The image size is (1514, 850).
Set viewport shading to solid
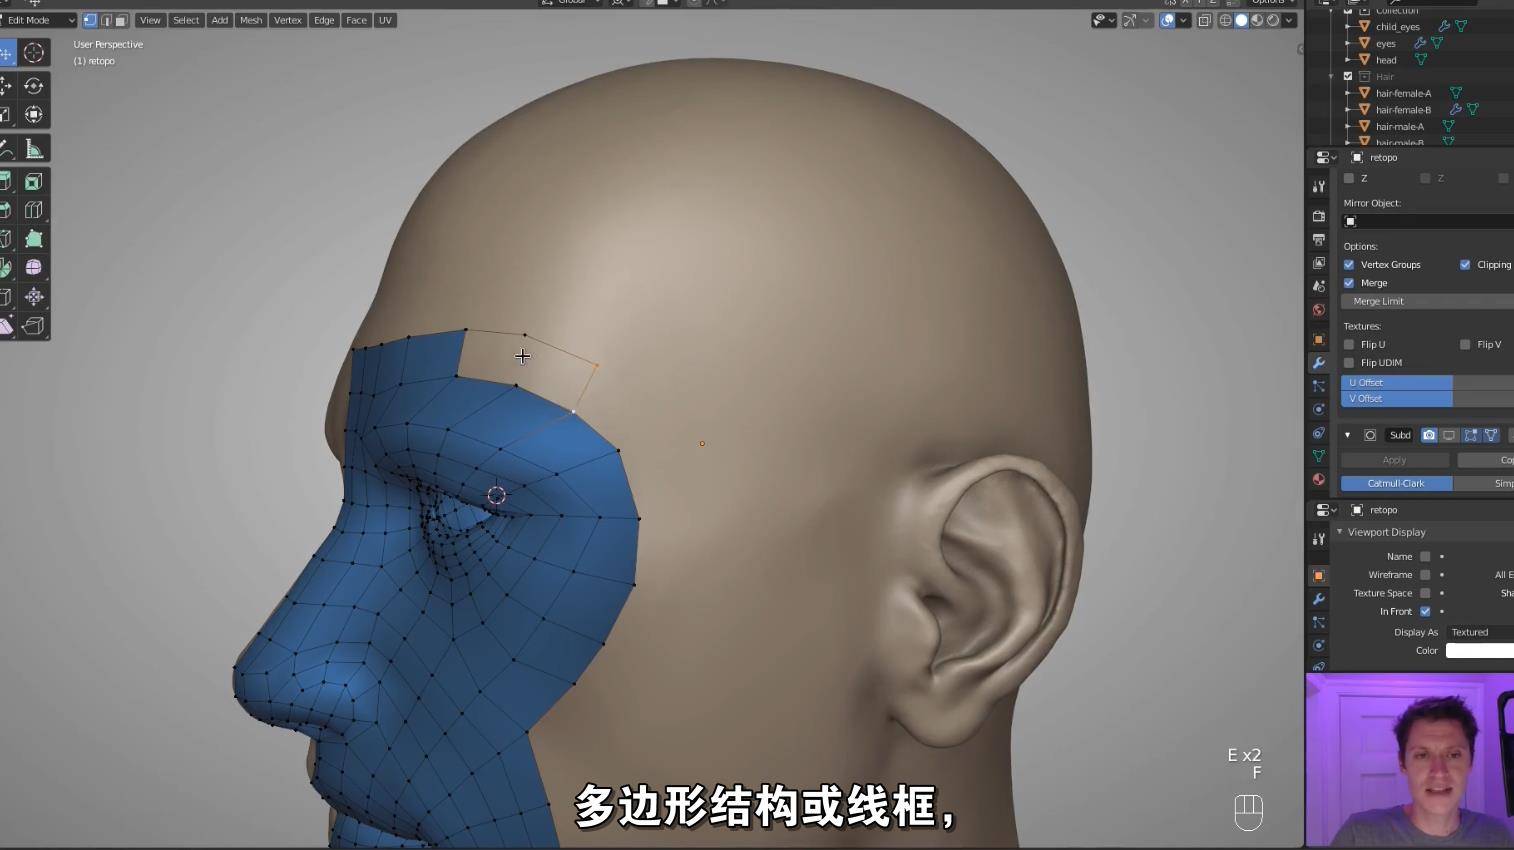pos(1241,20)
